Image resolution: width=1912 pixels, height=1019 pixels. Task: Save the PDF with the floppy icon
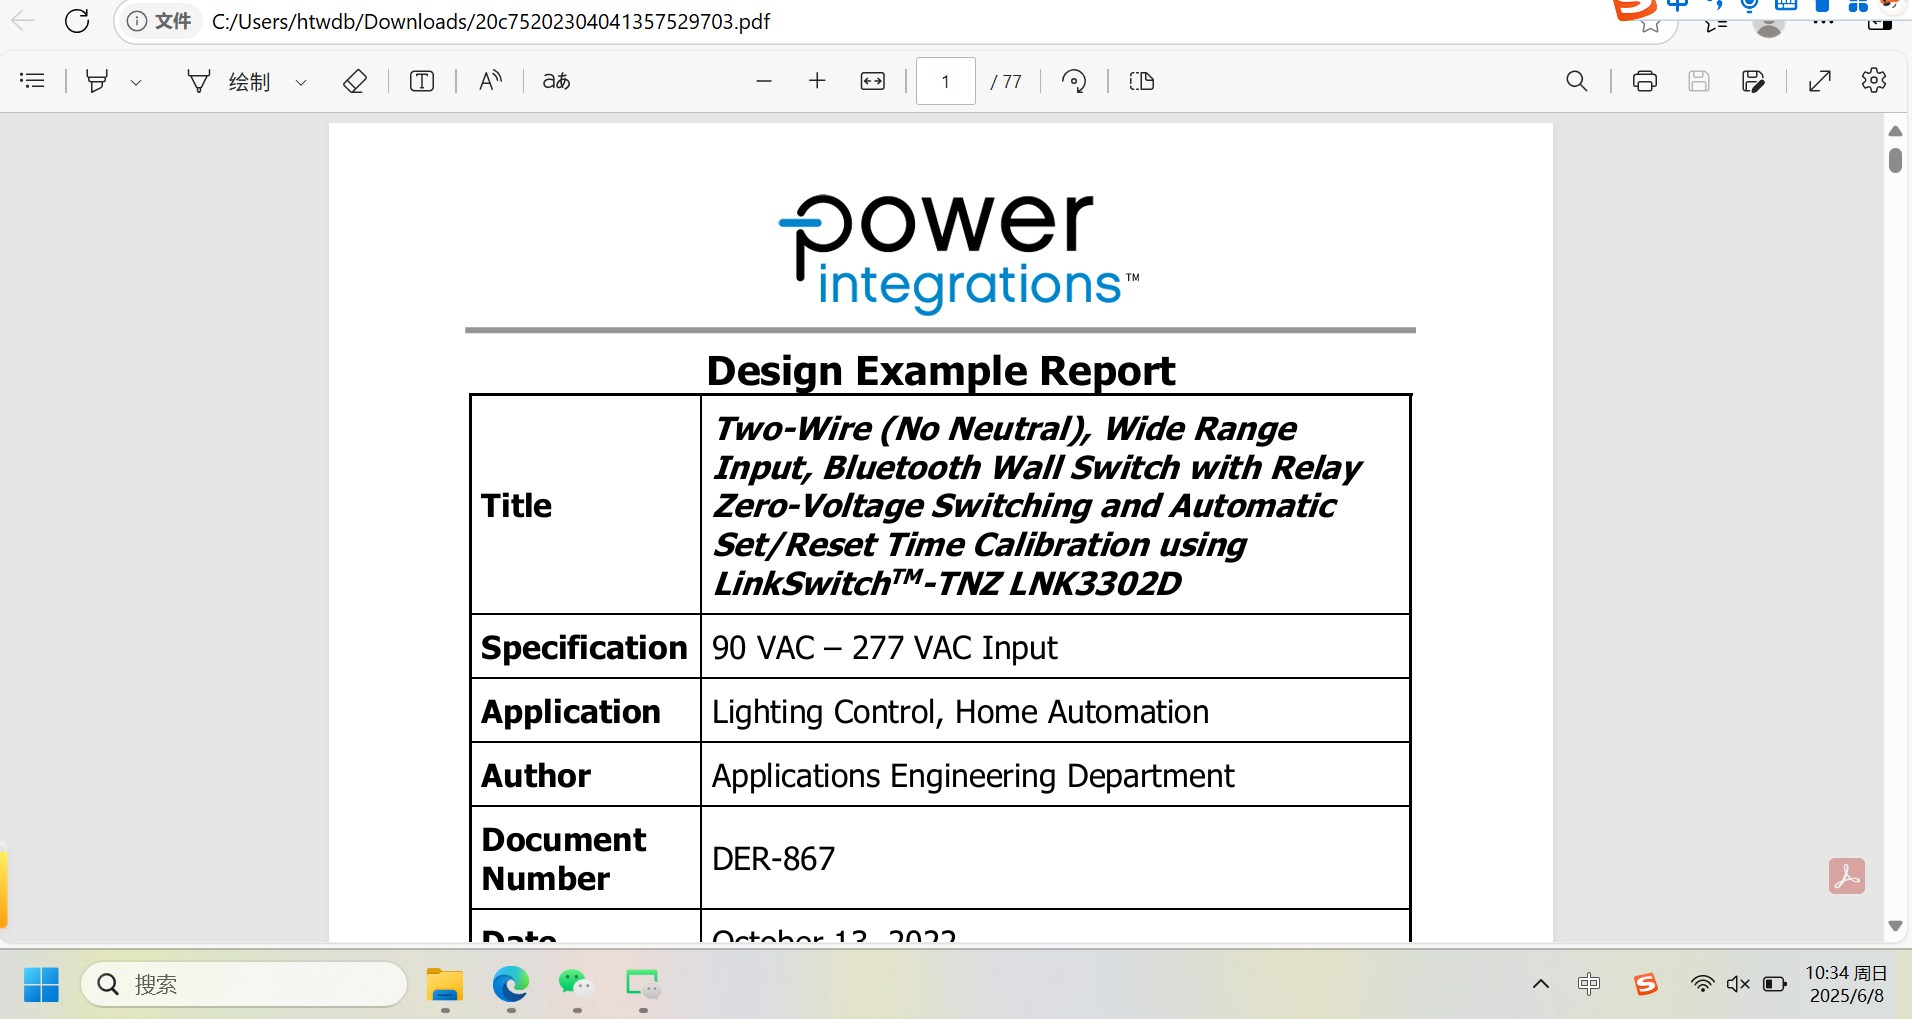(1699, 81)
